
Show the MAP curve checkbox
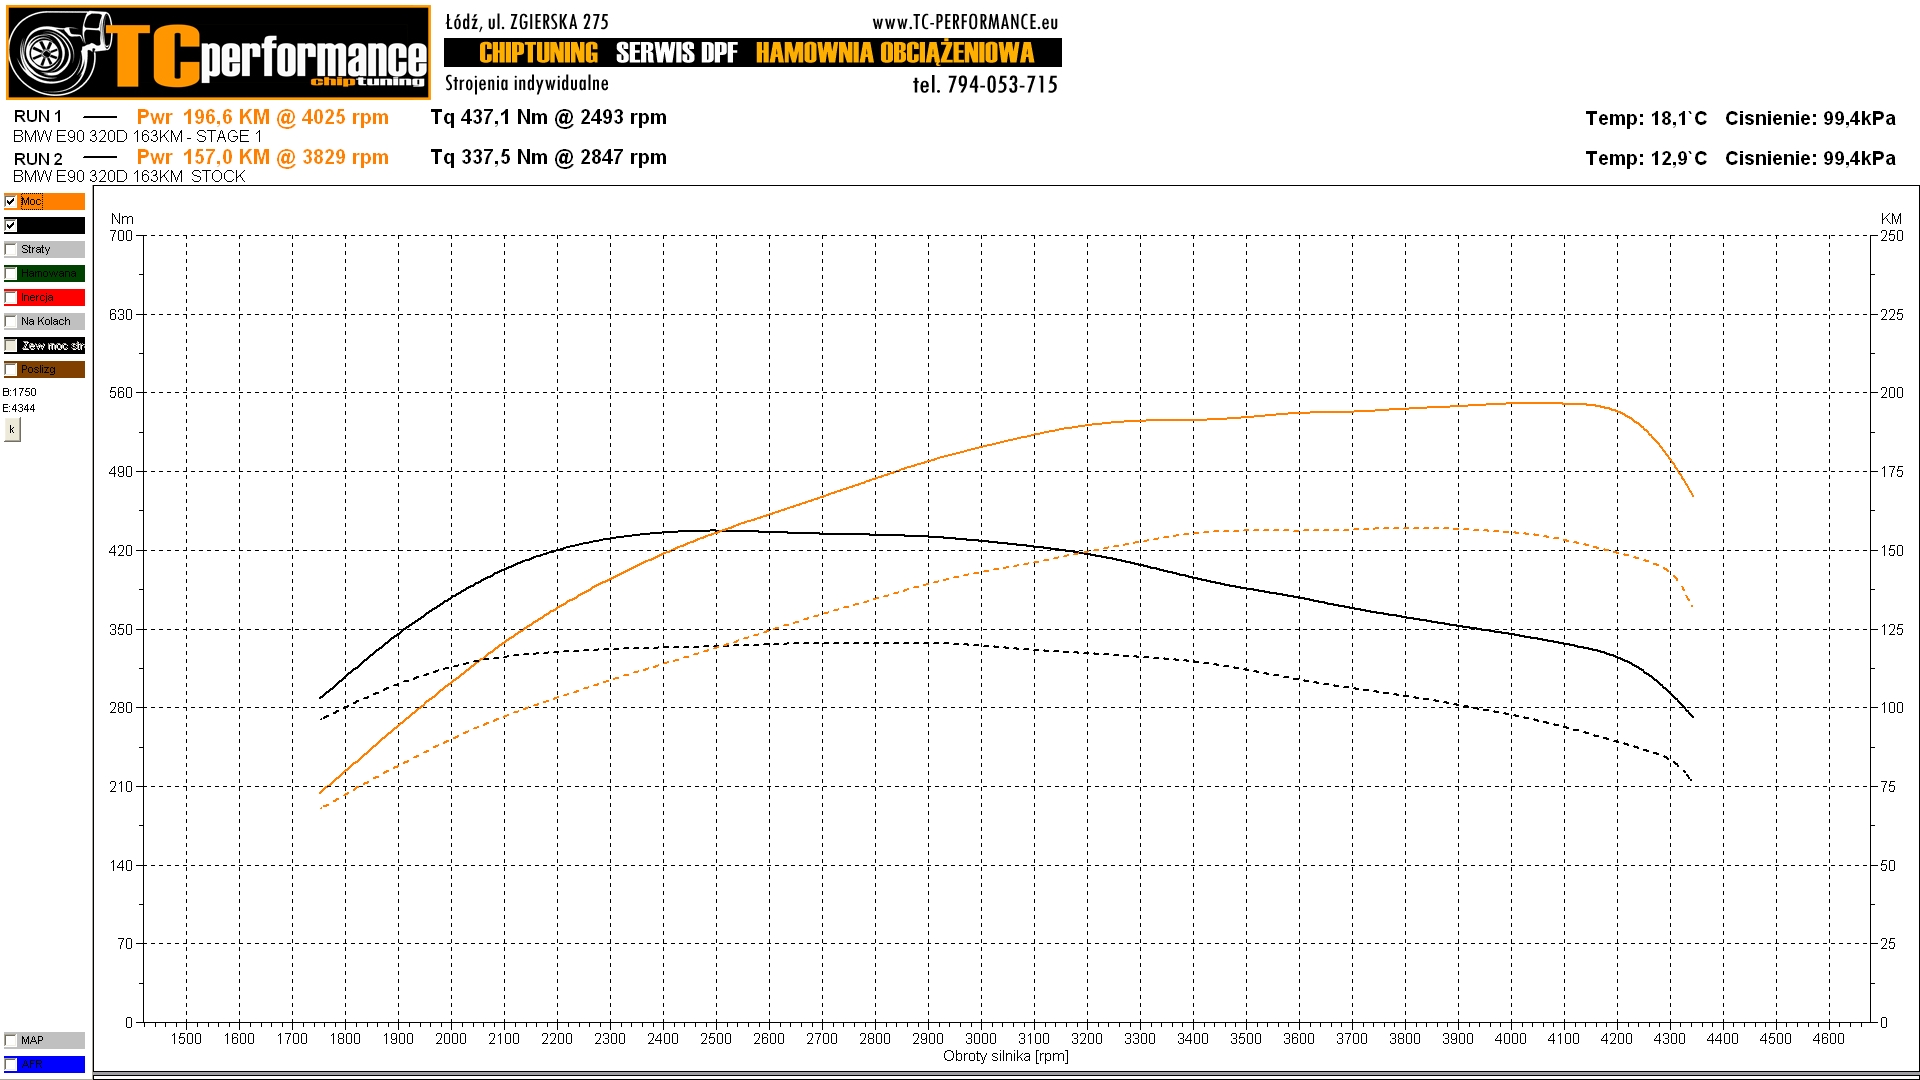pos(11,1040)
